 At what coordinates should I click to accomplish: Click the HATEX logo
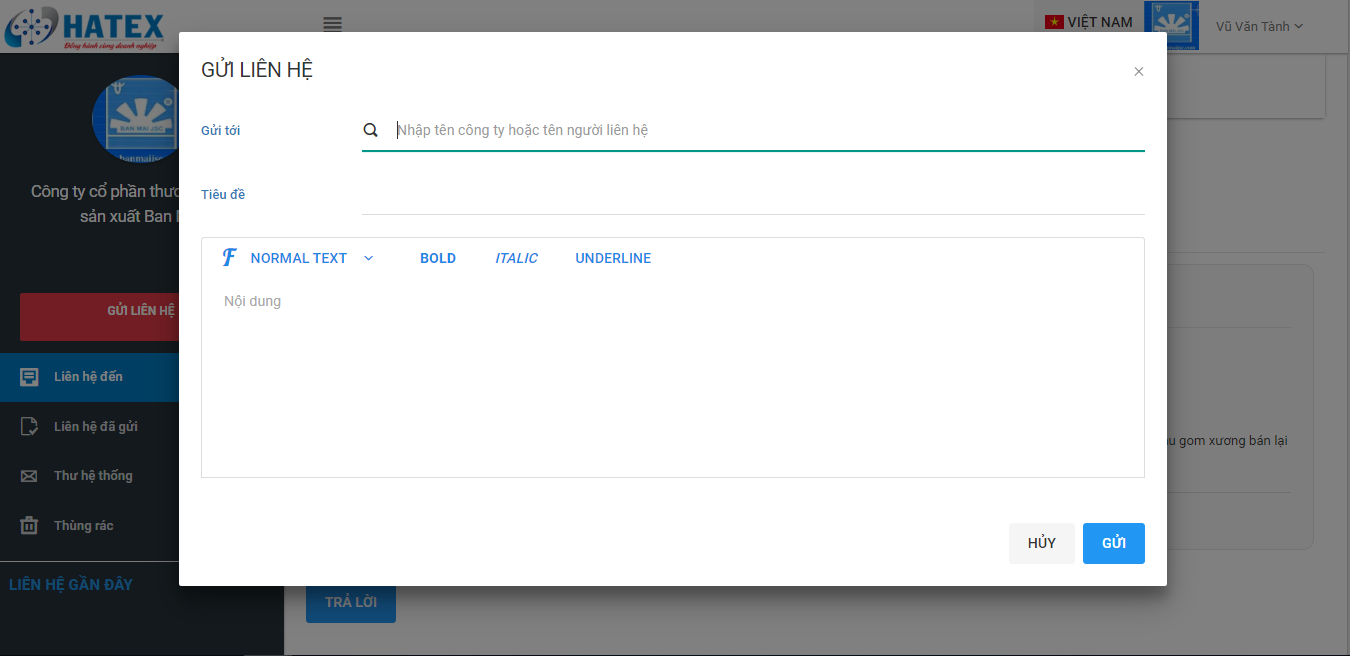tap(84, 26)
